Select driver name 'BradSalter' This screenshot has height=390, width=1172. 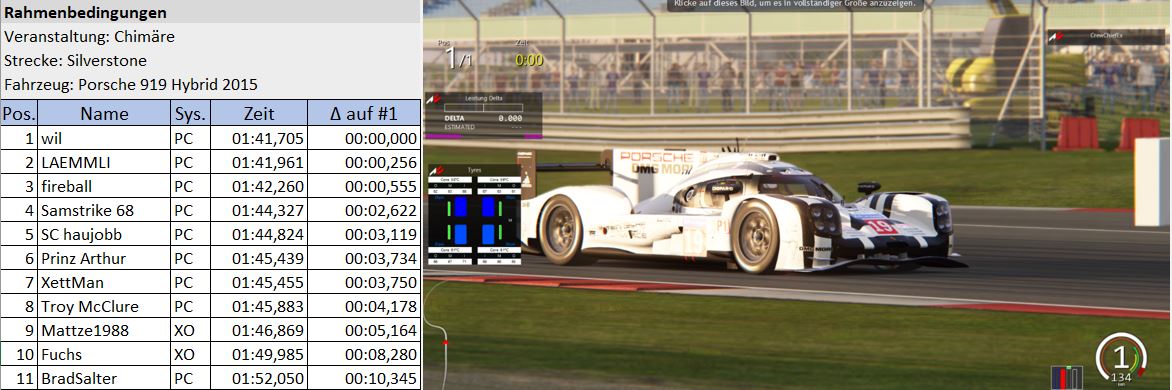pos(79,377)
